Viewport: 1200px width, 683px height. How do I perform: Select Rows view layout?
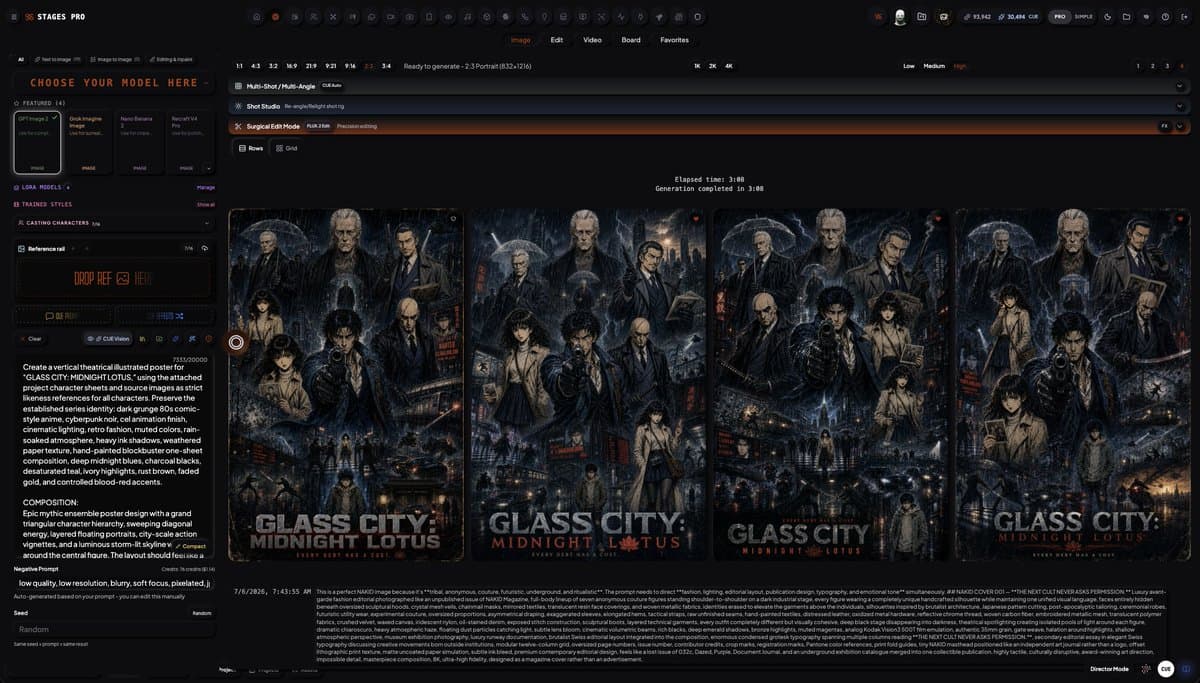[250, 148]
